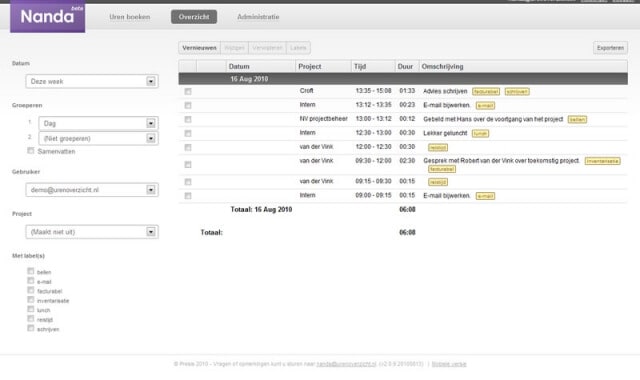Expand the Project '(Maakt niet uit)' dropdown
Image resolution: width=640 pixels, height=380 pixels.
92,232
